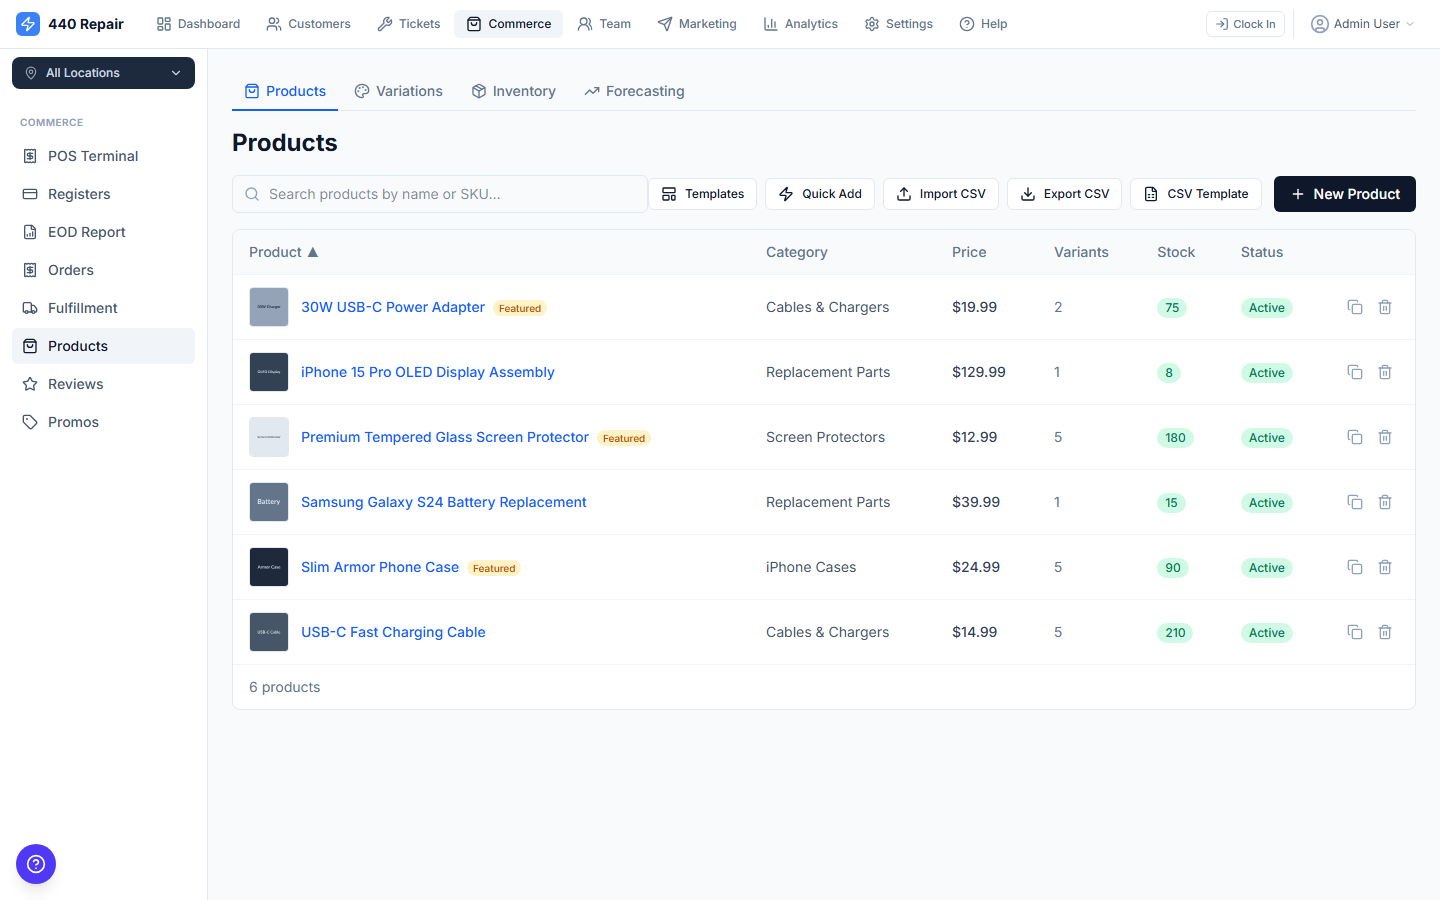1440x900 pixels.
Task: Switch to the Variations tab
Action: click(398, 90)
